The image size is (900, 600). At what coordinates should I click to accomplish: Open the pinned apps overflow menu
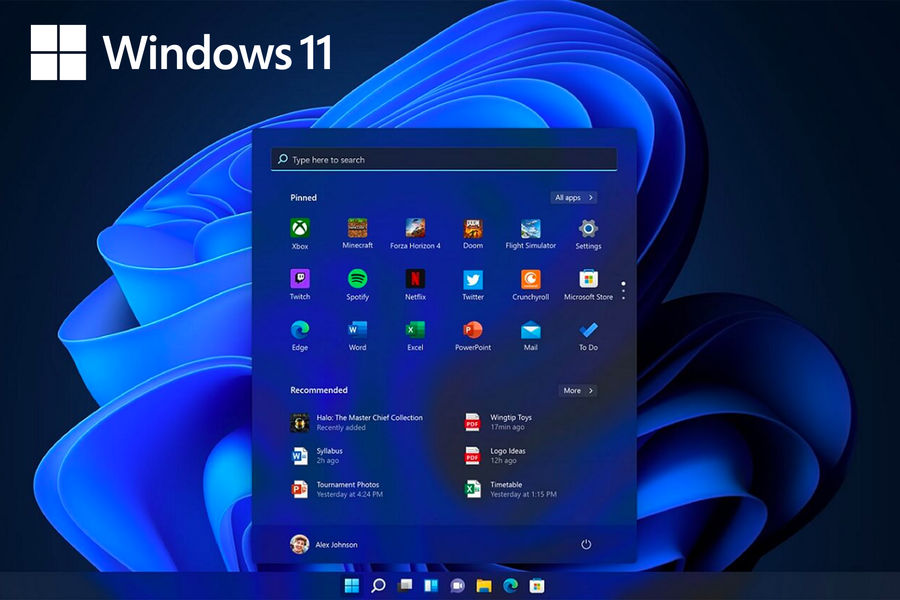tap(622, 289)
